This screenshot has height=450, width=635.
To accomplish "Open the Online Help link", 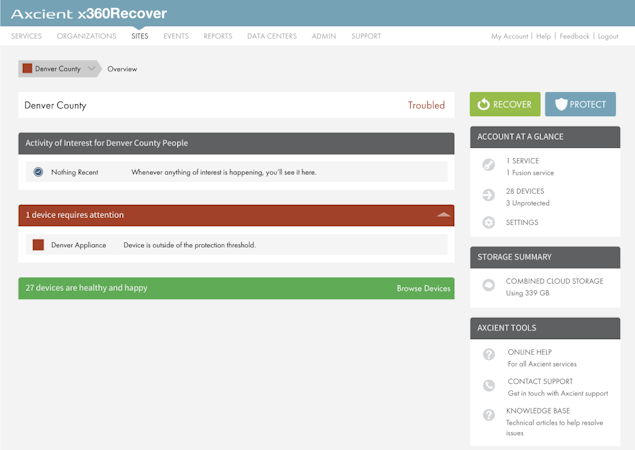I will 530,352.
